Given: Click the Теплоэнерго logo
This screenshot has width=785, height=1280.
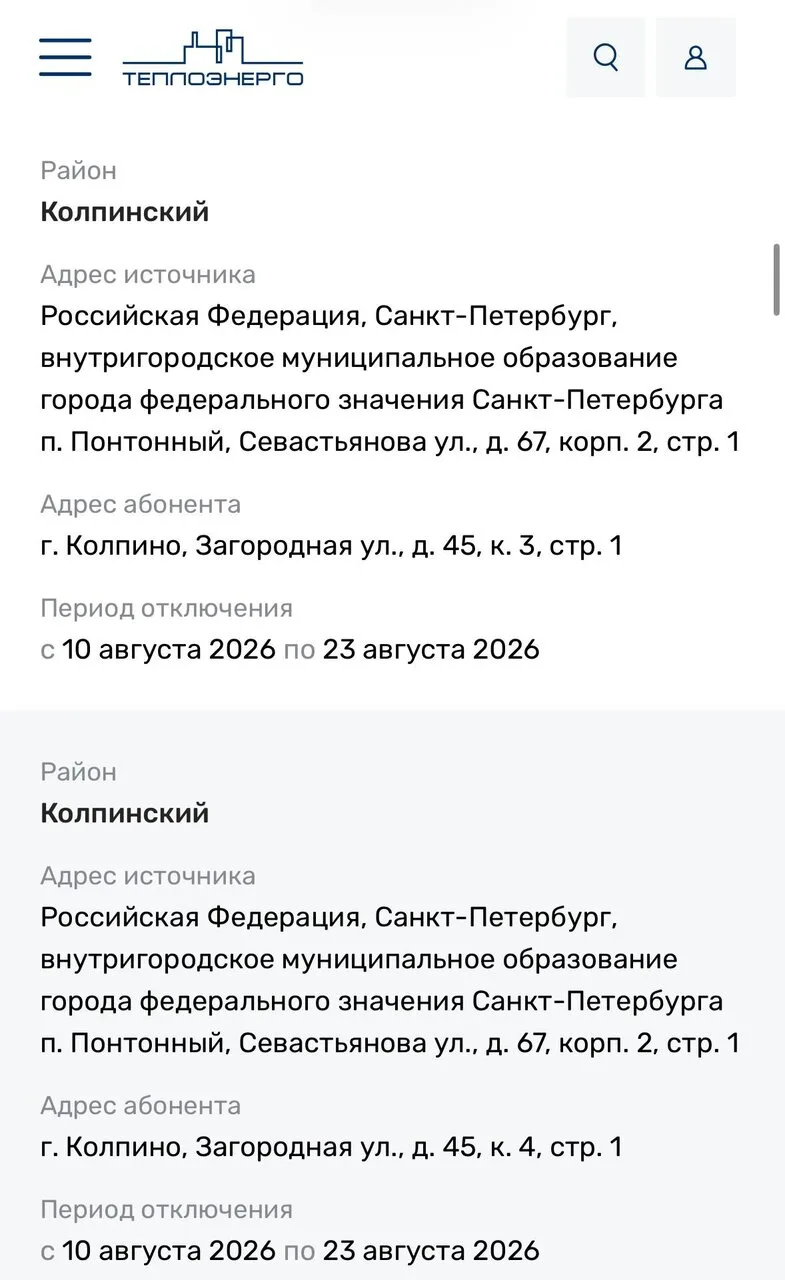Looking at the screenshot, I should (213, 58).
